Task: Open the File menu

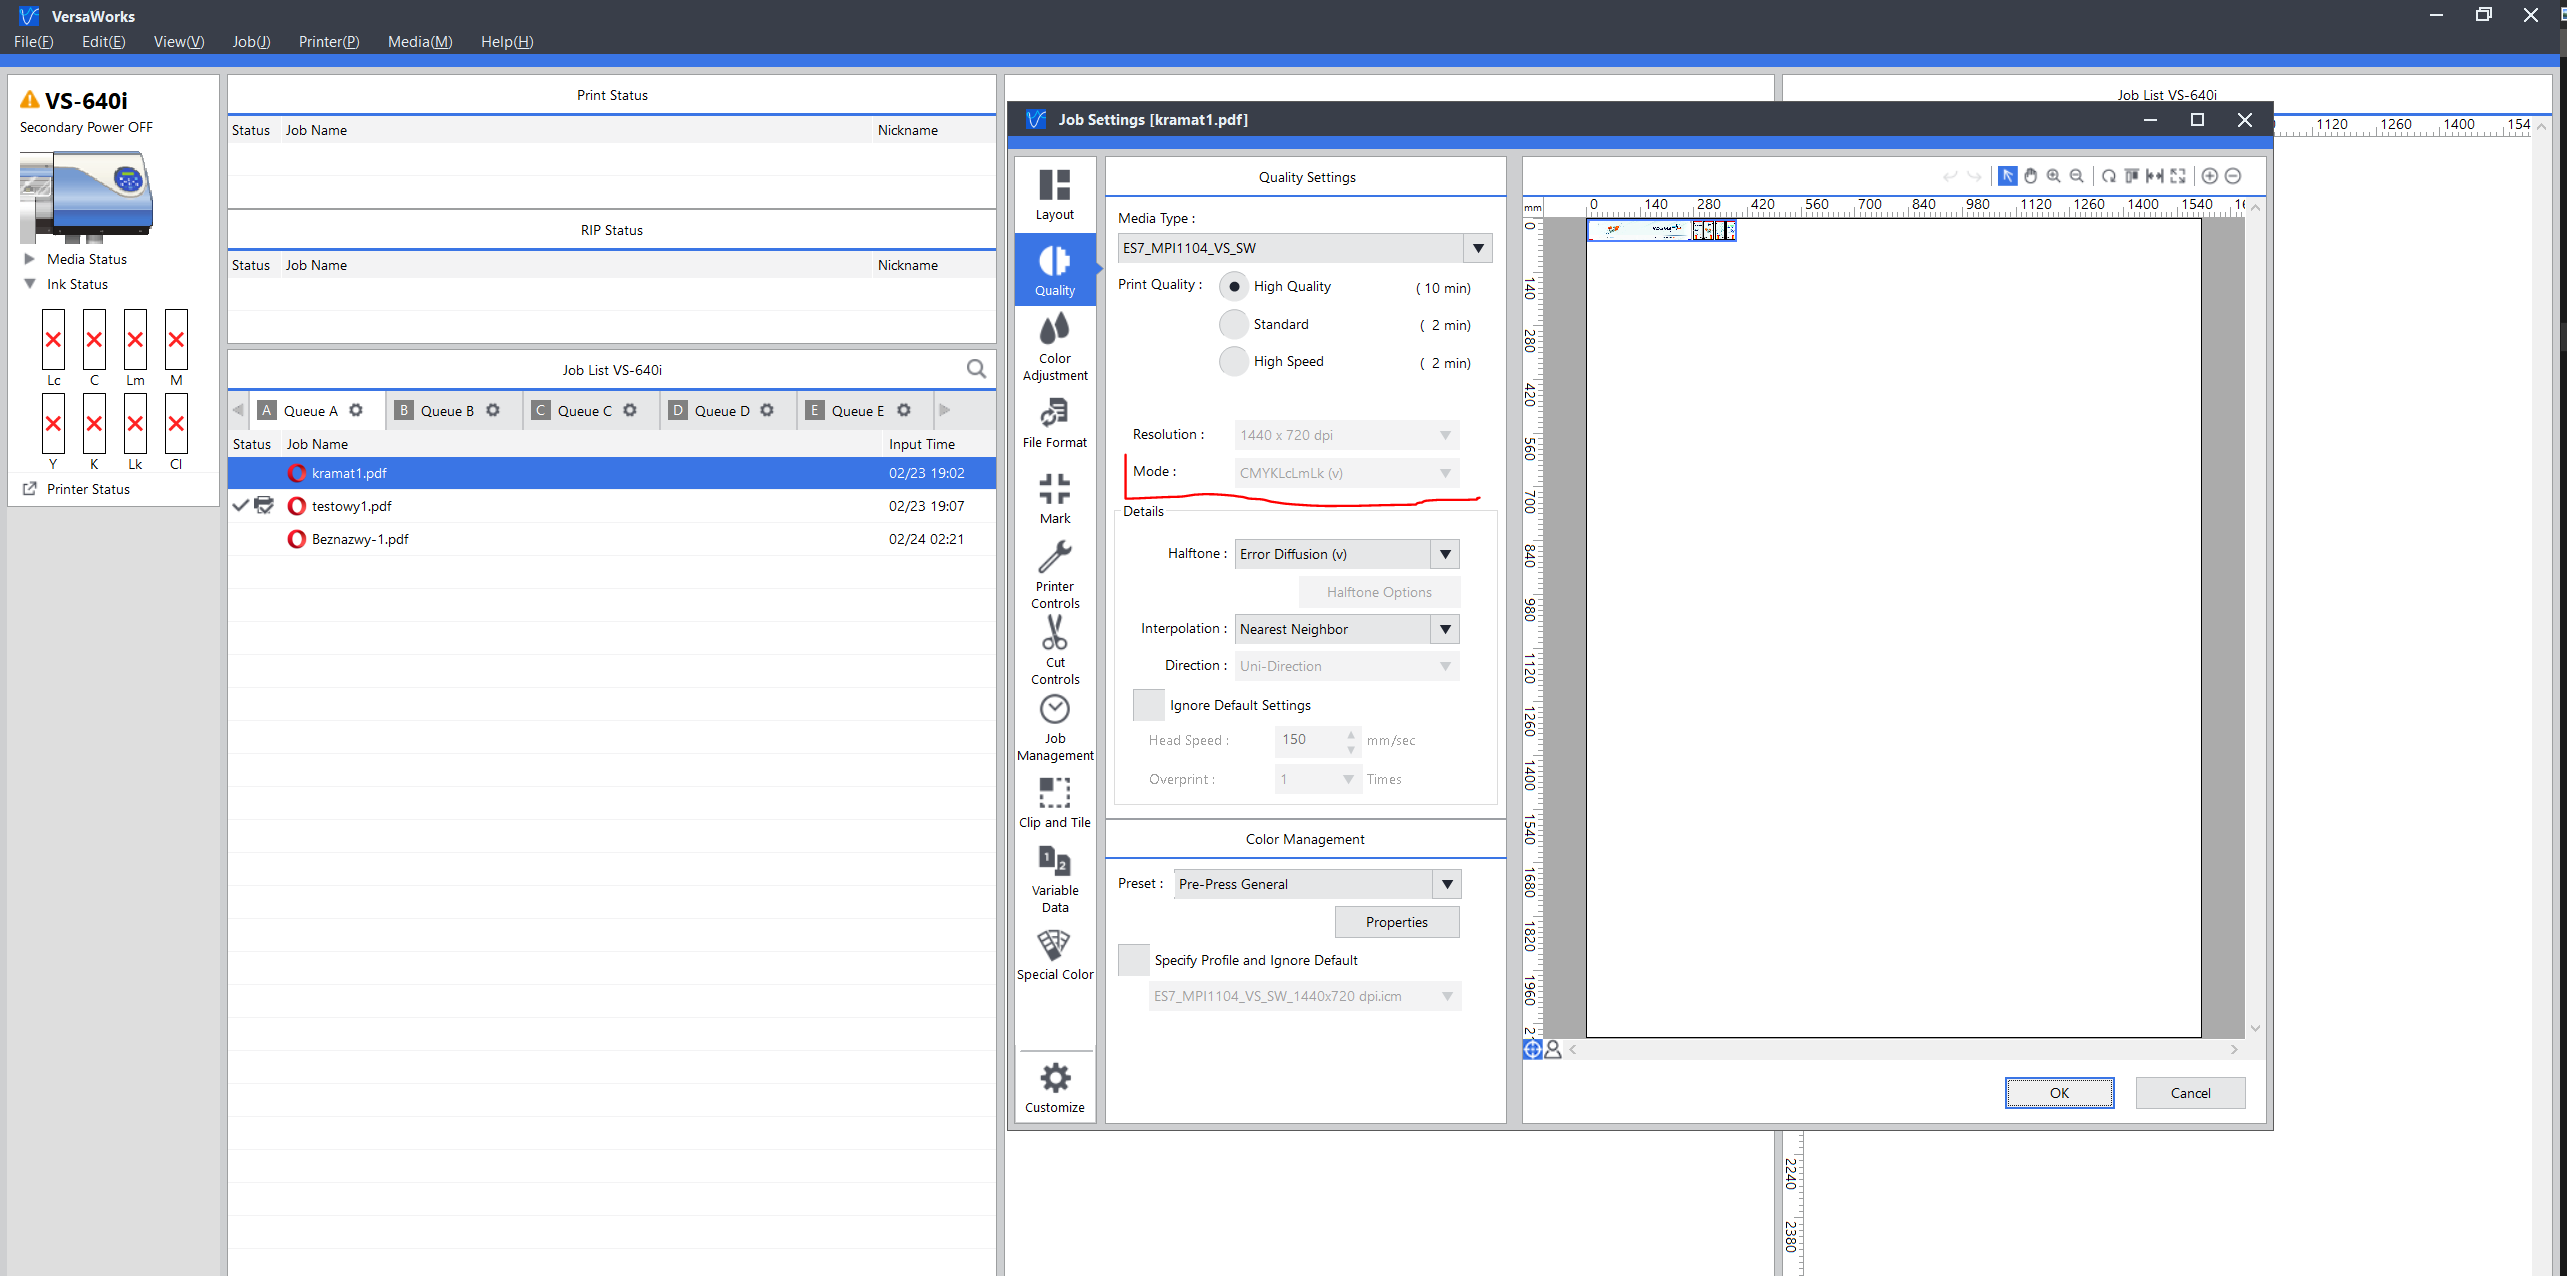Action: [x=33, y=42]
